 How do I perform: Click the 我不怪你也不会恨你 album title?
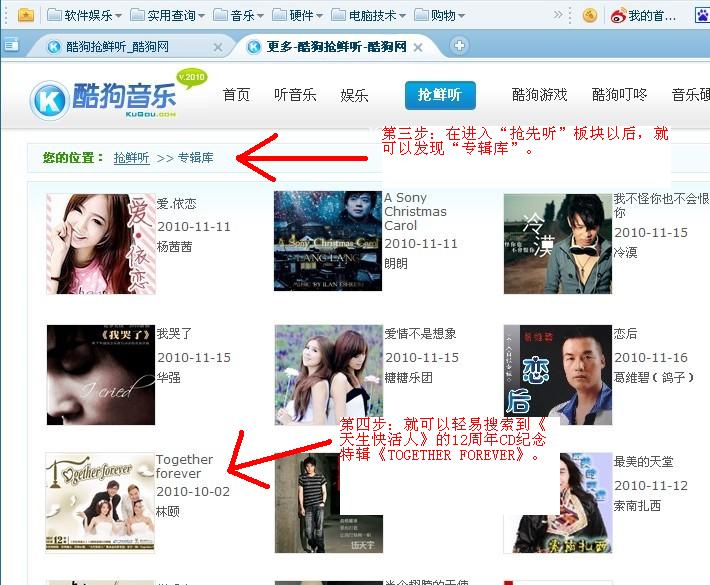click(x=662, y=205)
